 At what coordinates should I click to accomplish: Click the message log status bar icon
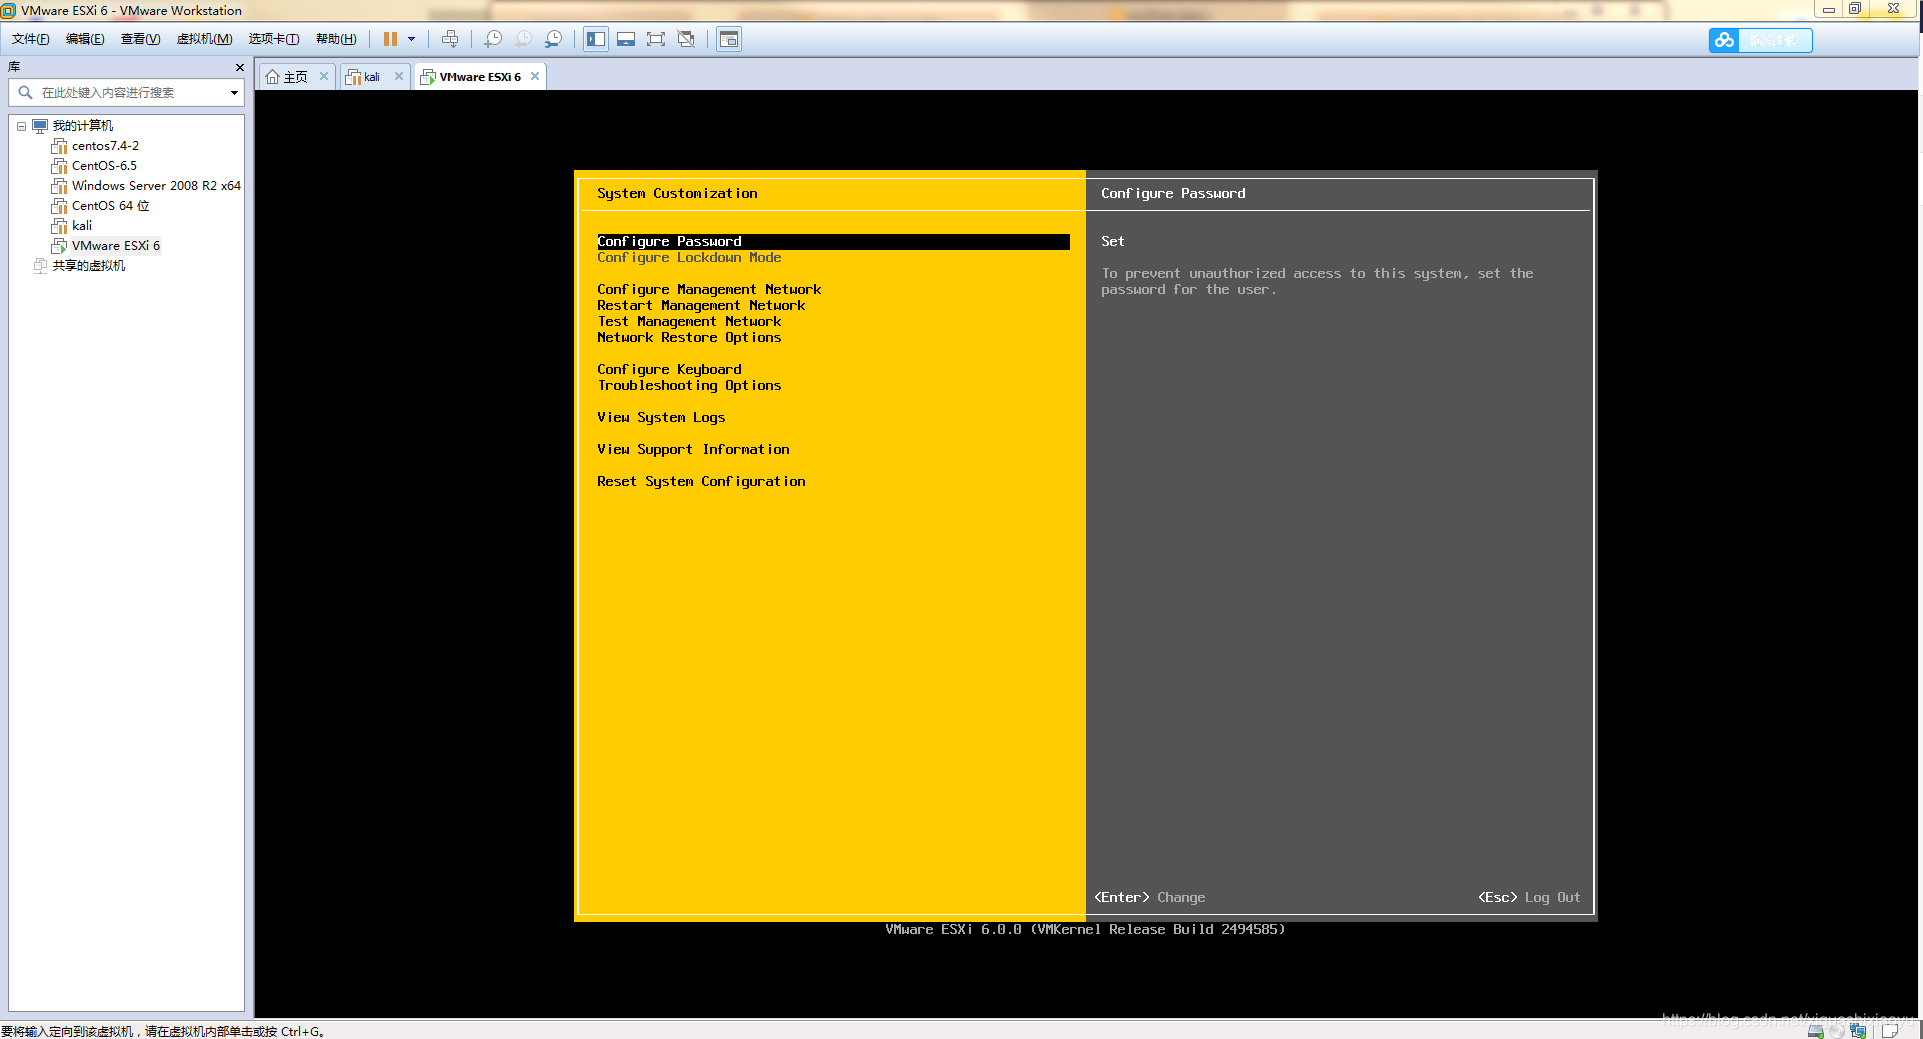point(1889,1031)
